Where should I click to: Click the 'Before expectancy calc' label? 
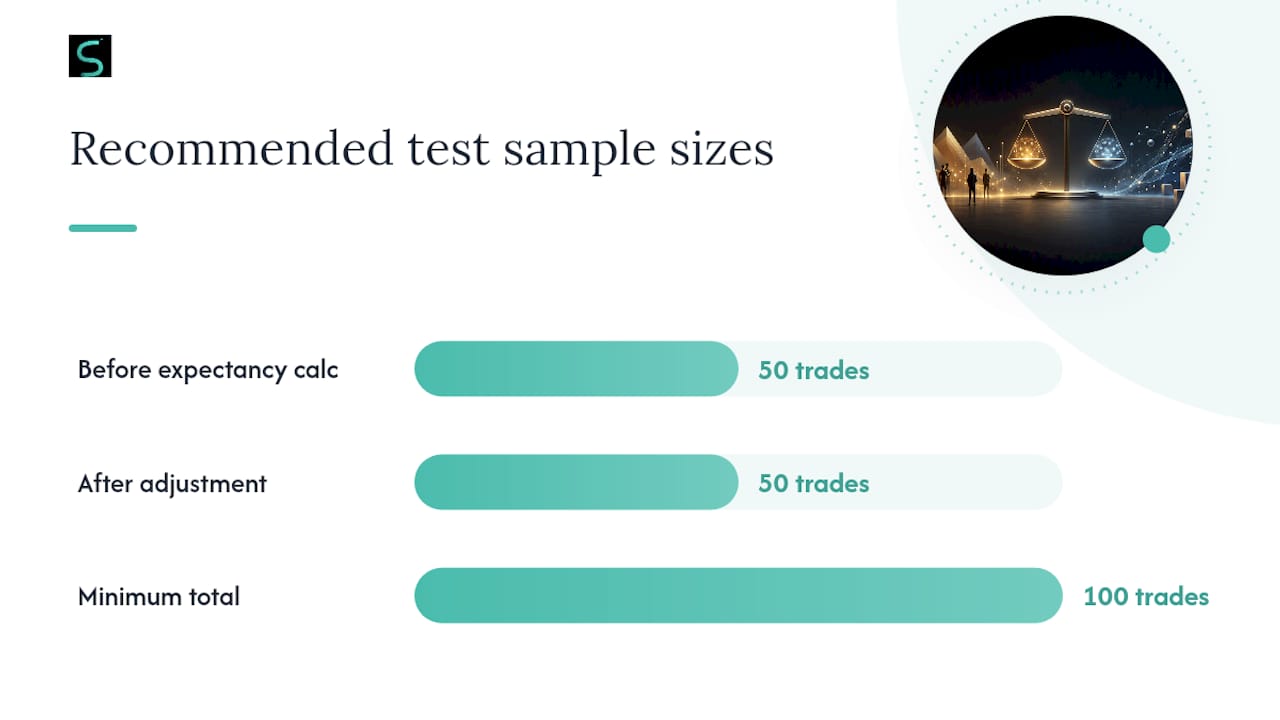tap(208, 370)
